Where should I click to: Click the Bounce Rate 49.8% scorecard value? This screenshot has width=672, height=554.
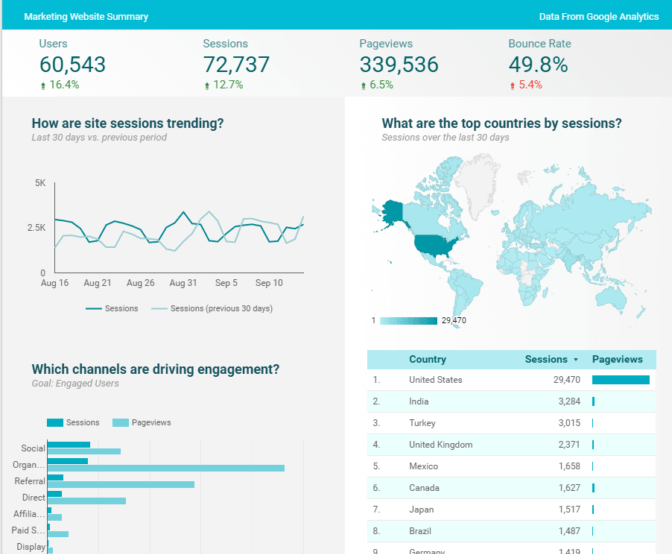point(538,65)
